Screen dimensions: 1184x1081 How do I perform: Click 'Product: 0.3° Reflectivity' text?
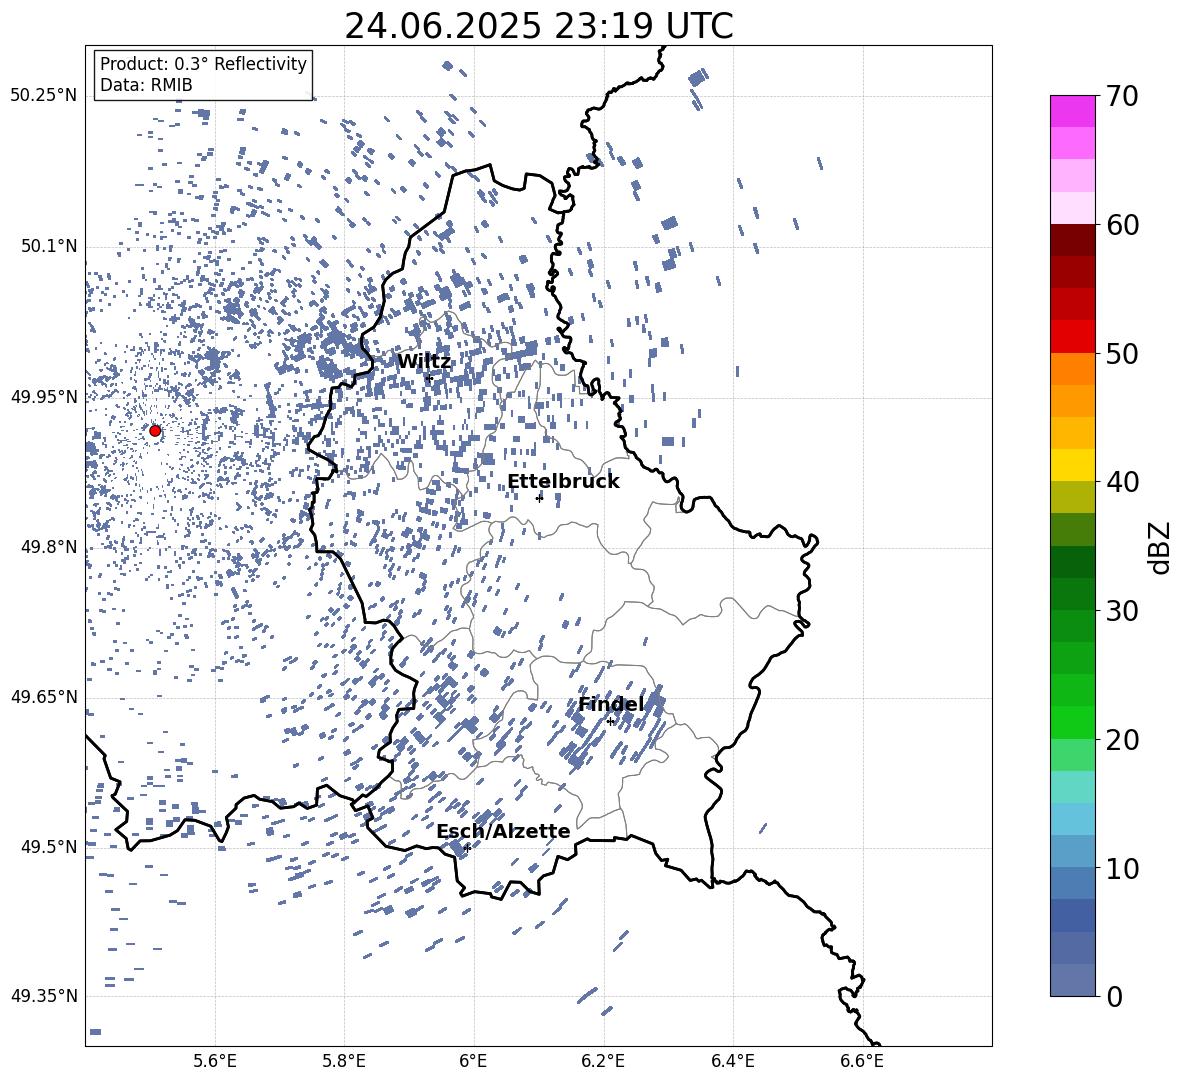(x=203, y=64)
